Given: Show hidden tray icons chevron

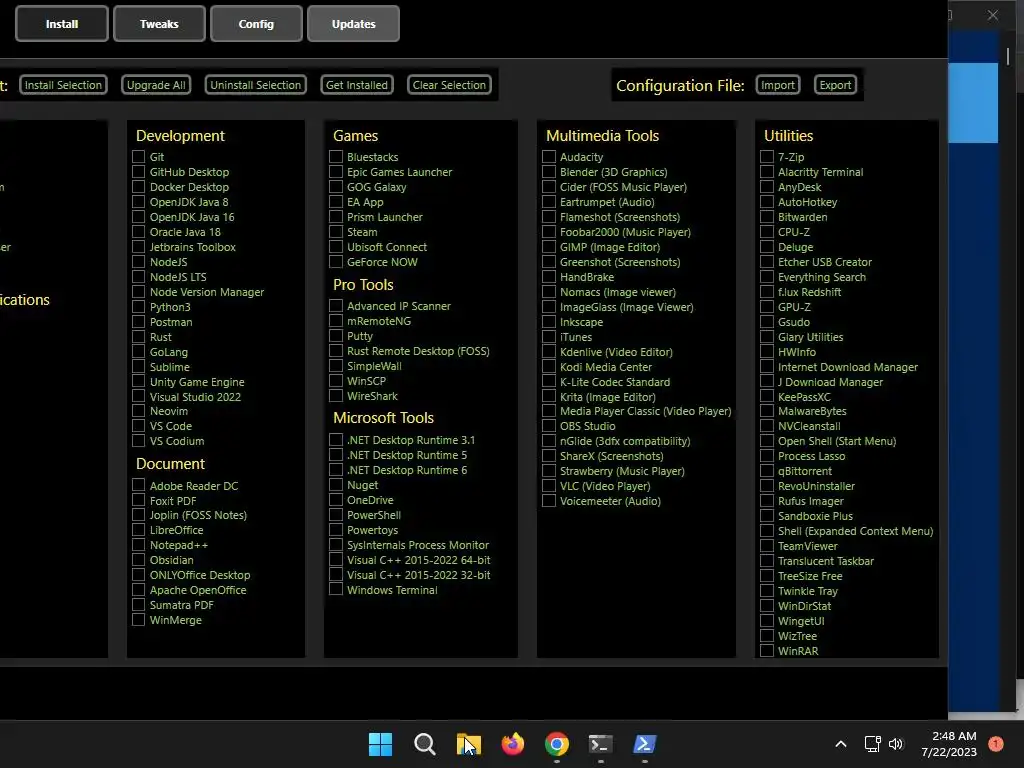Looking at the screenshot, I should coord(841,744).
